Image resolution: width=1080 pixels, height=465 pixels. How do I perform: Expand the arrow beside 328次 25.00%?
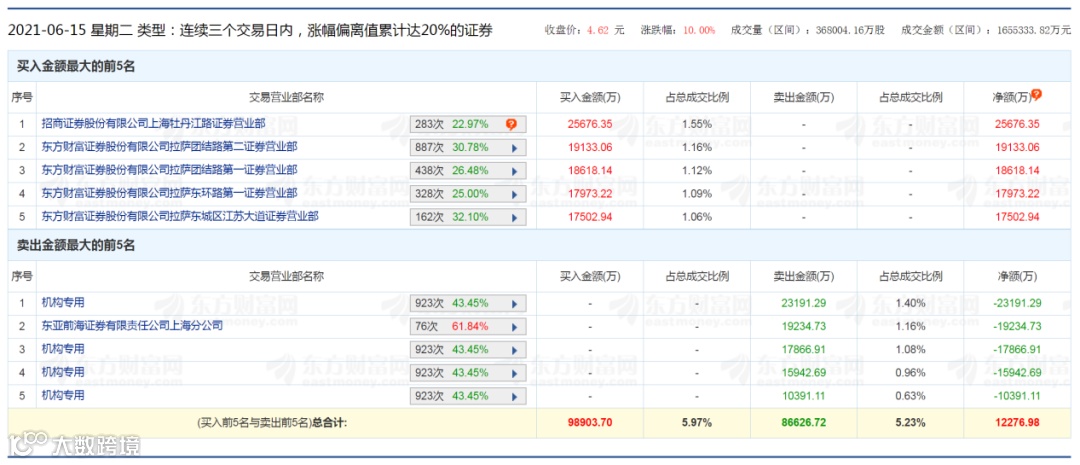(514, 194)
